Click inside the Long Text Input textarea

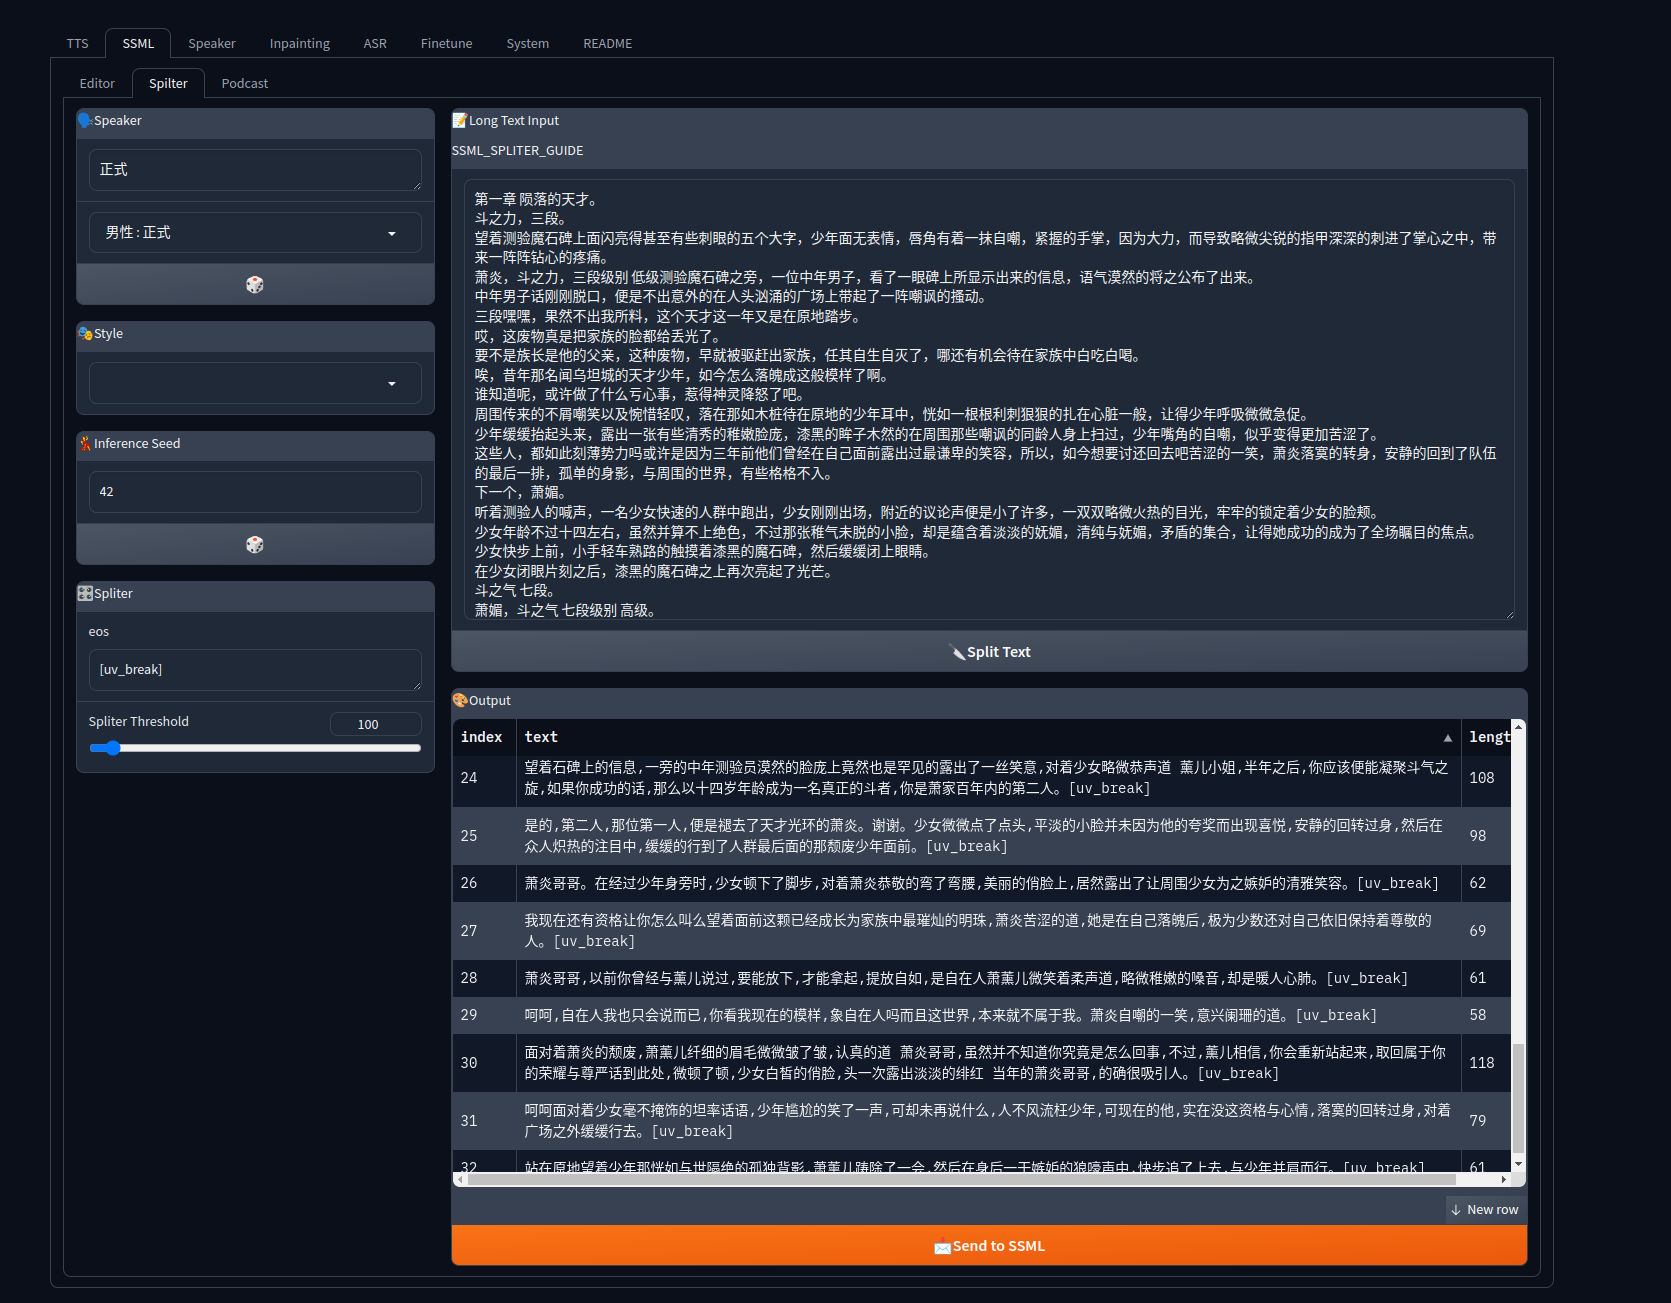coord(989,400)
